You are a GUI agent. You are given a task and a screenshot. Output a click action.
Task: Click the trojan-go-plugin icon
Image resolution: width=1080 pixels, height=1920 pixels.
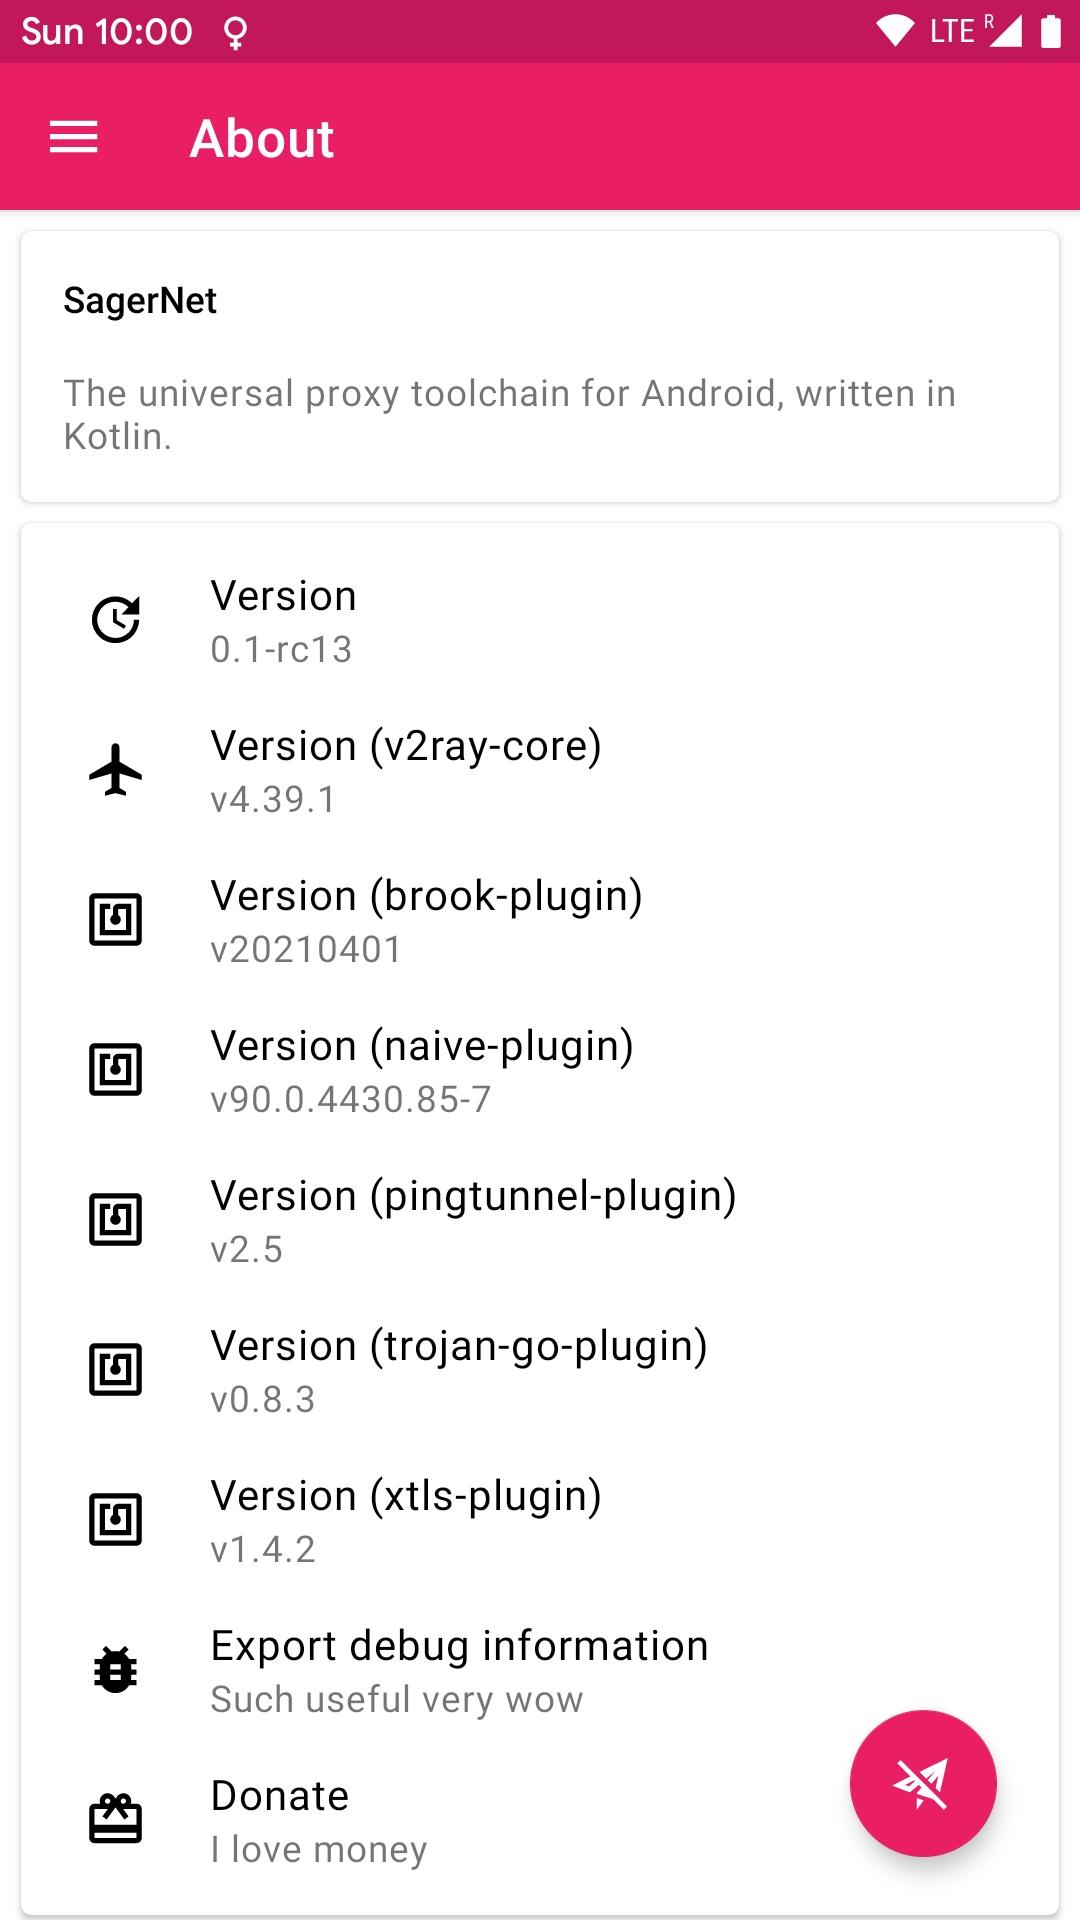(x=116, y=1370)
